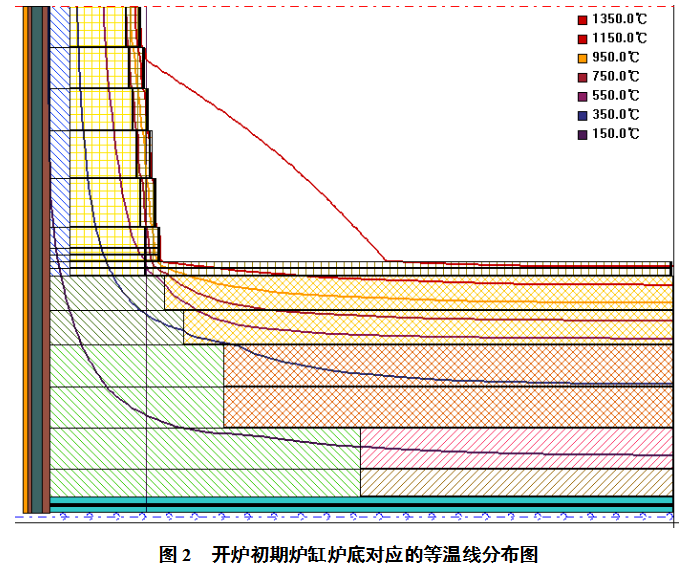Click the dark 150.0℃ legend swatch
Viewport: 698px width, 572px height.
point(582,135)
